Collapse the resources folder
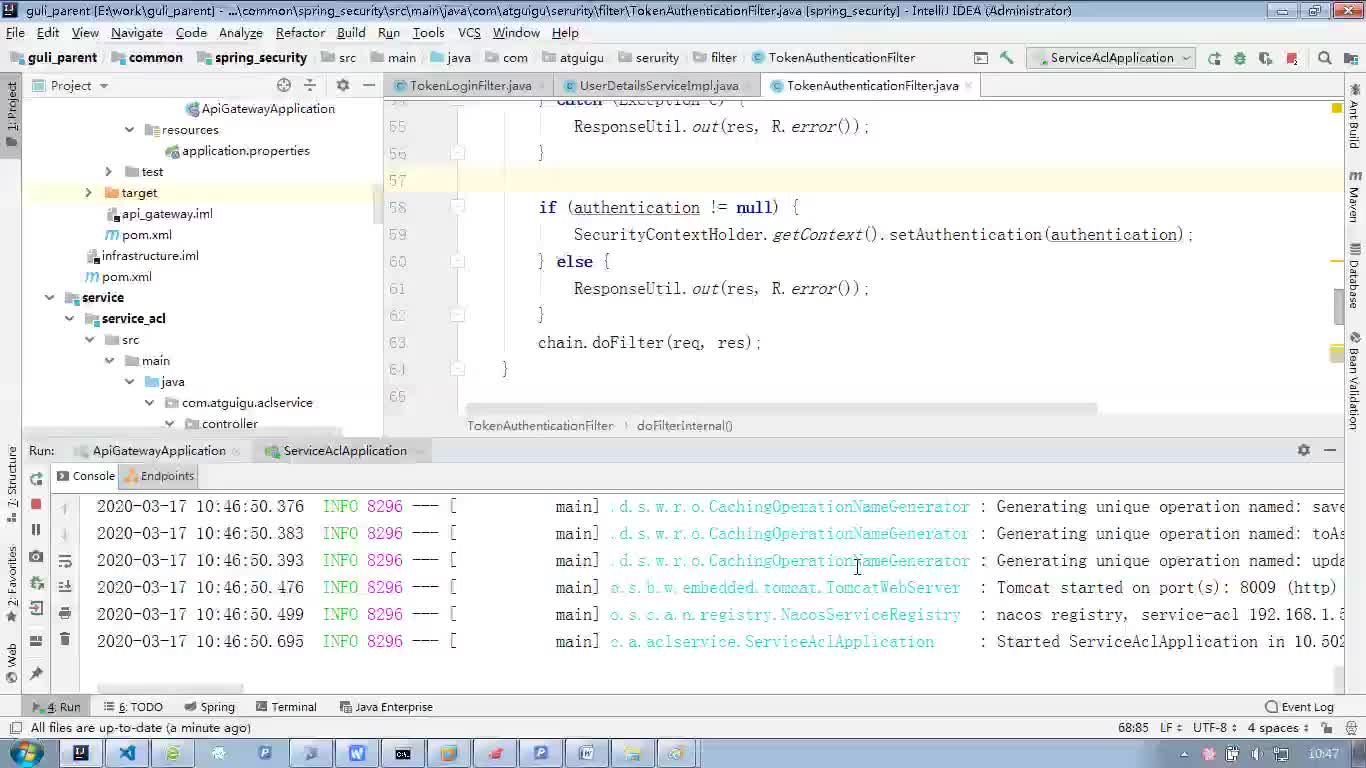Screen dimensions: 1366x768 point(129,130)
